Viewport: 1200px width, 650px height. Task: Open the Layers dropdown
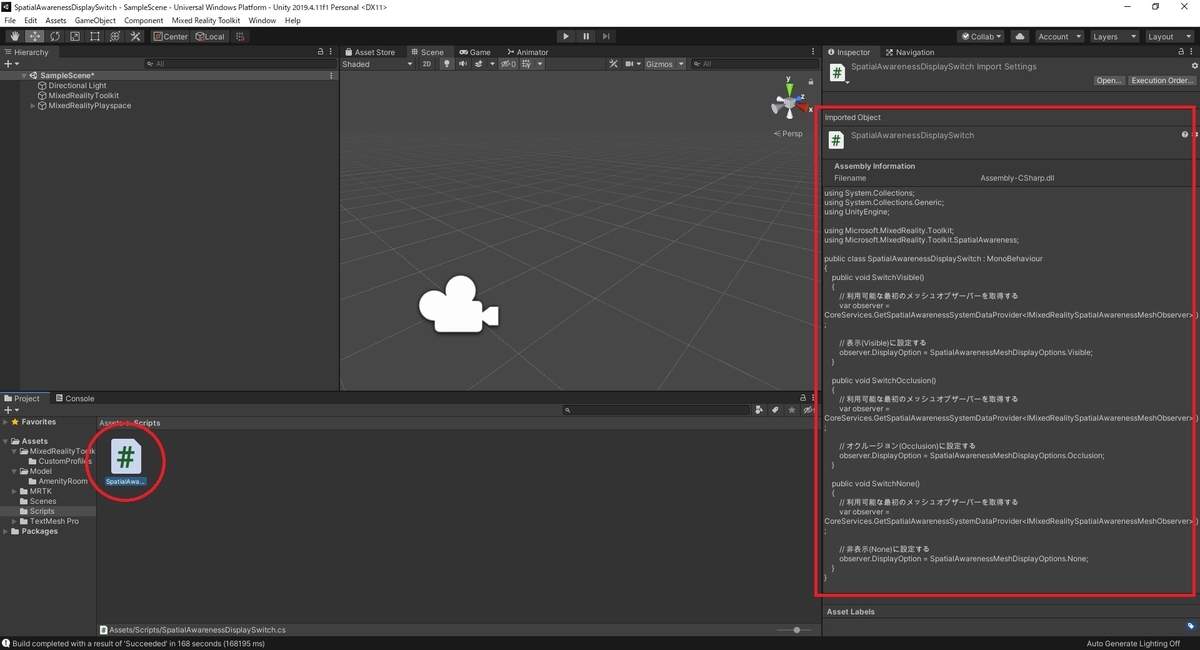(1113, 36)
